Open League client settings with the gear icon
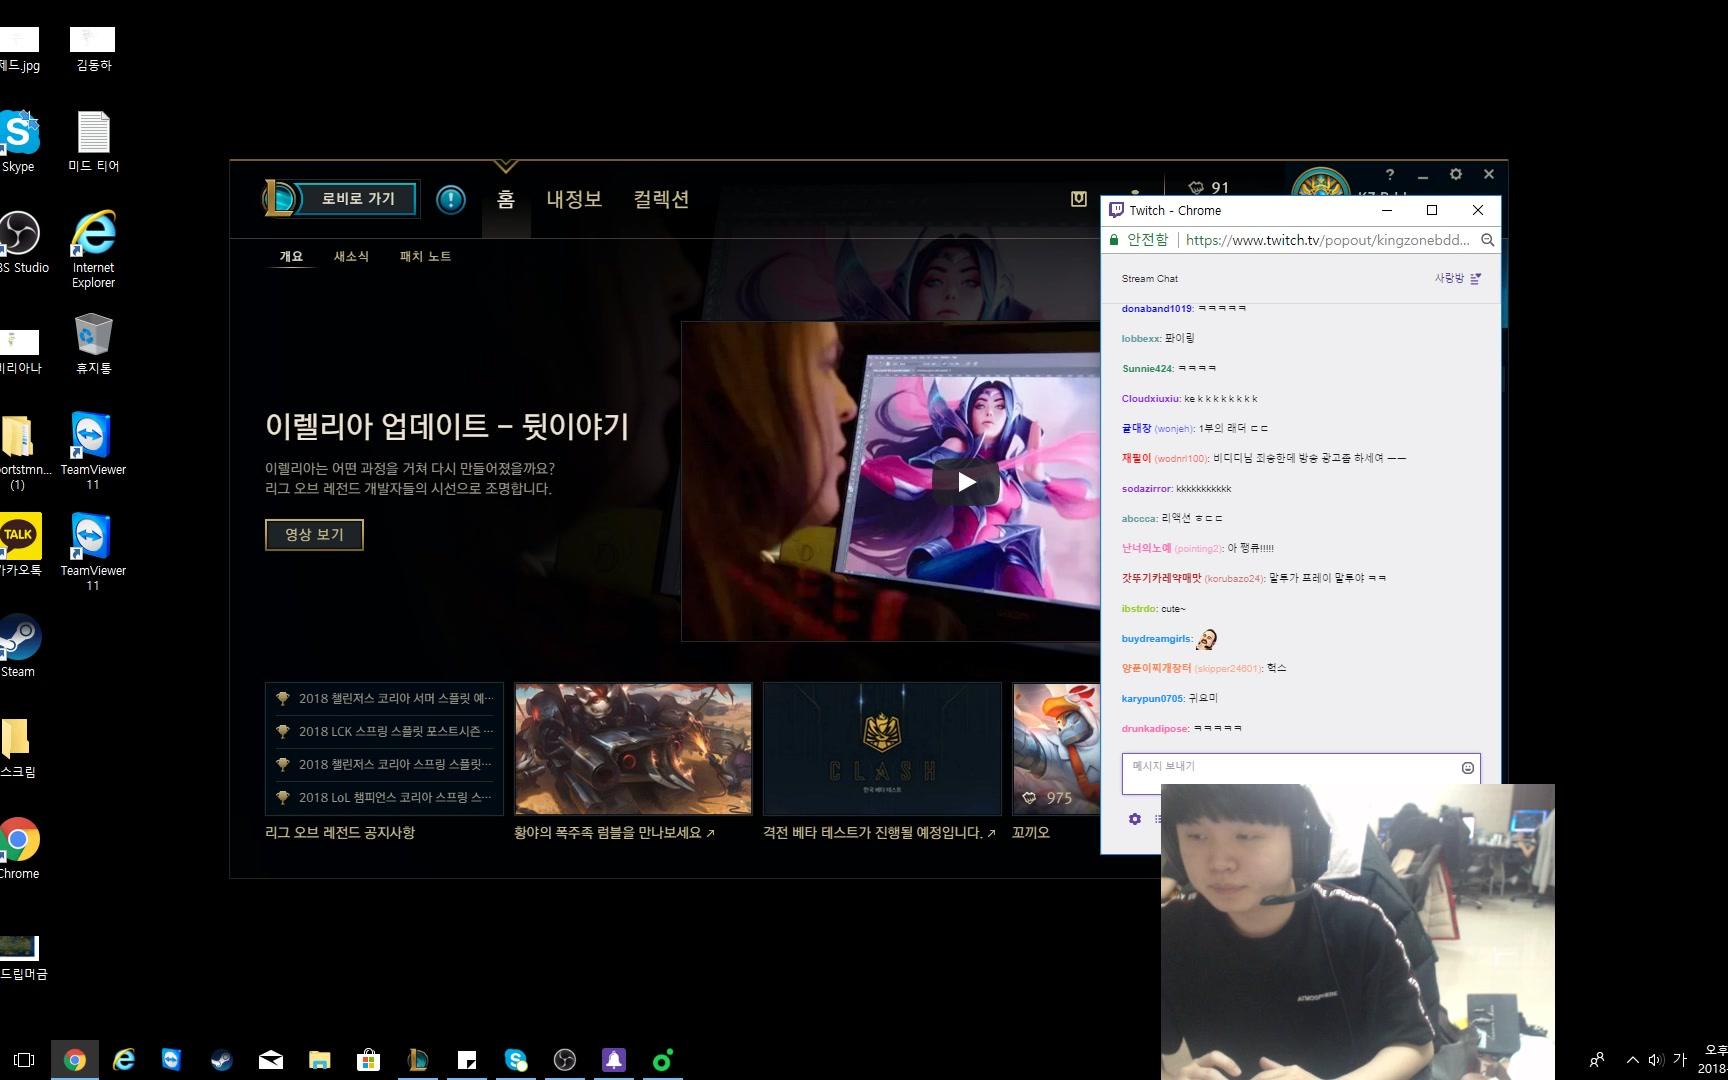The height and width of the screenshot is (1080, 1728). point(1455,174)
